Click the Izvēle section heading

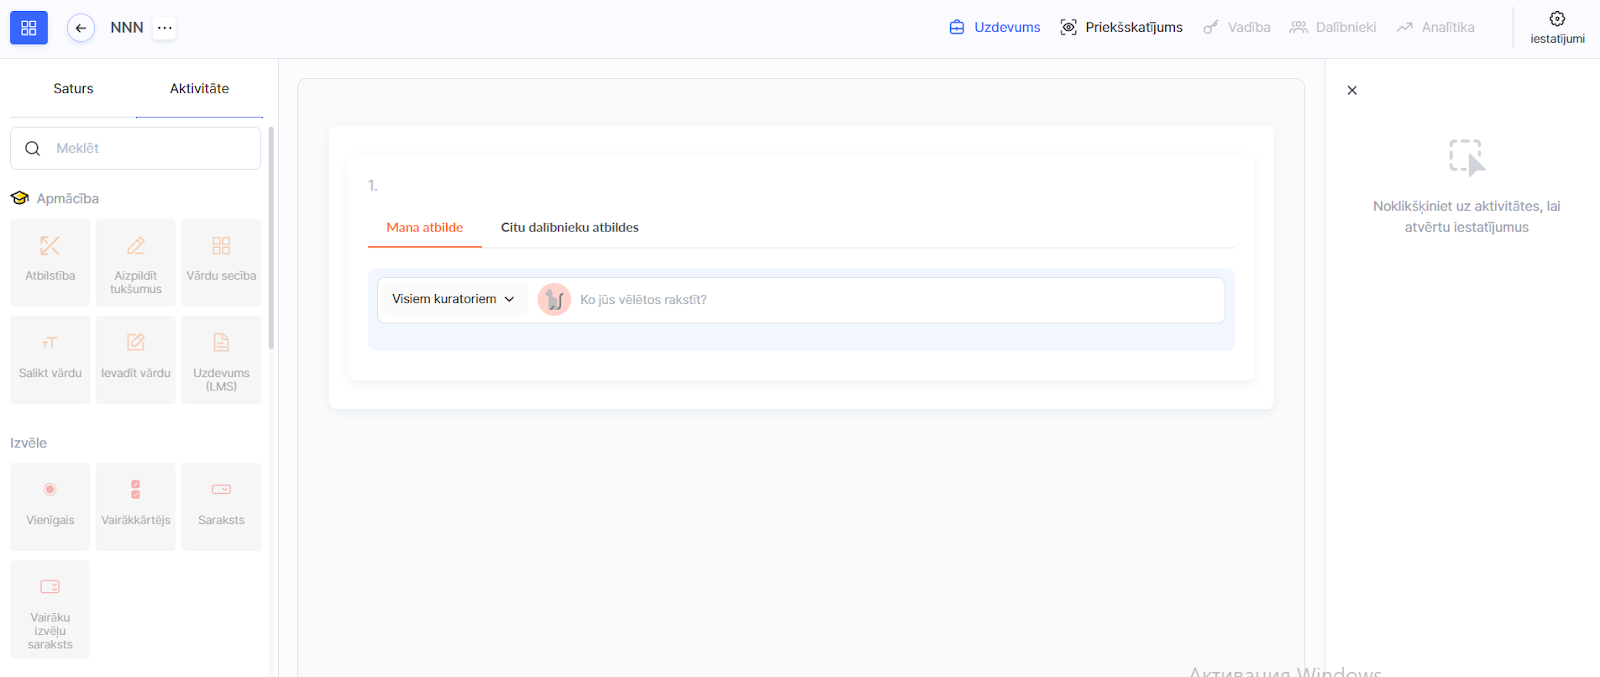[x=28, y=443]
